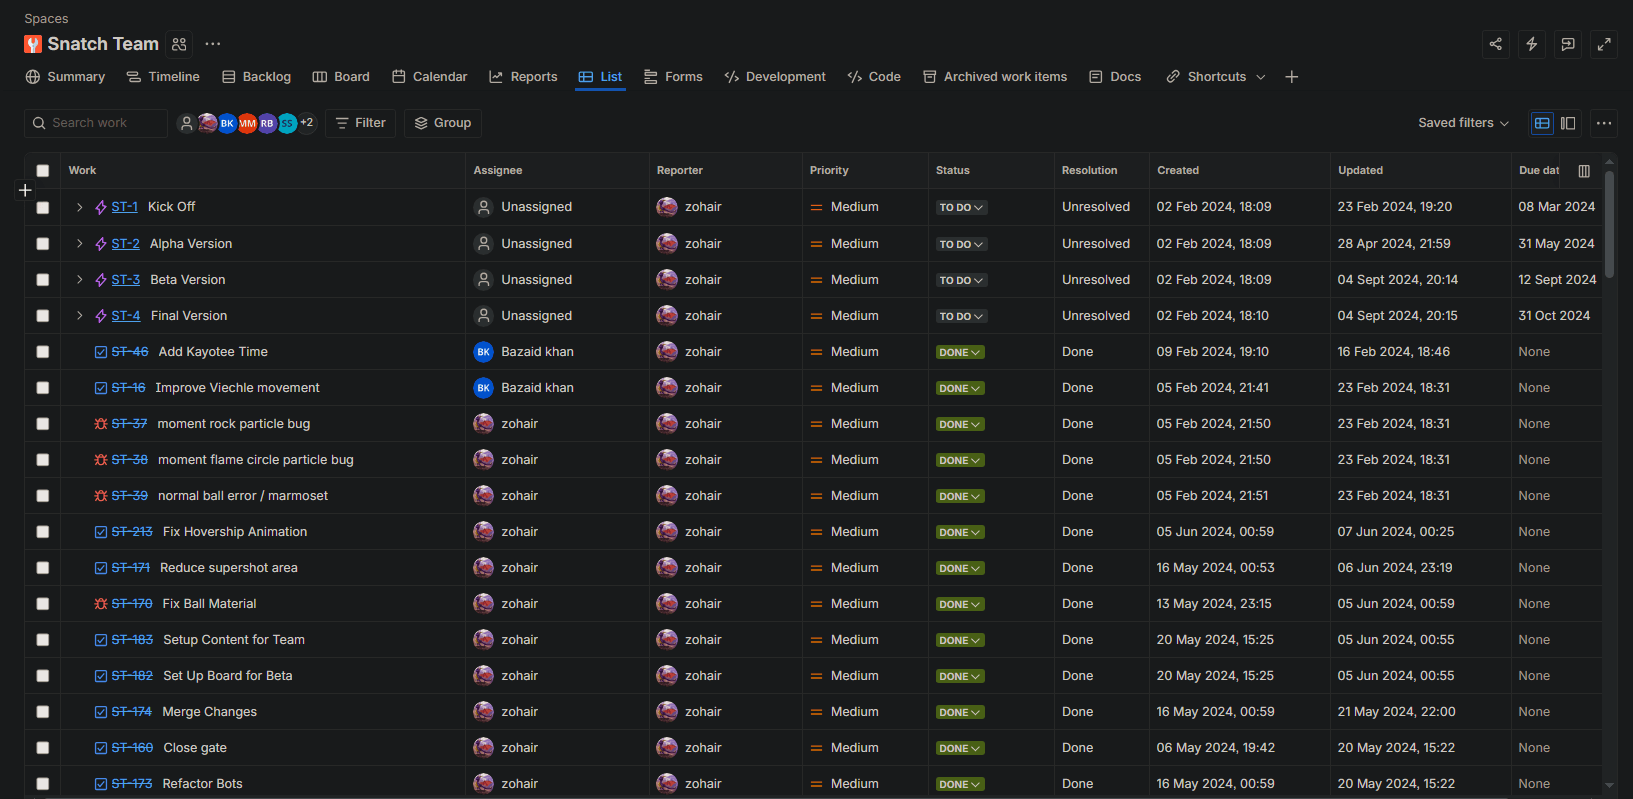Filter by the MM avatar
Viewport: 1633px width, 799px height.
247,123
